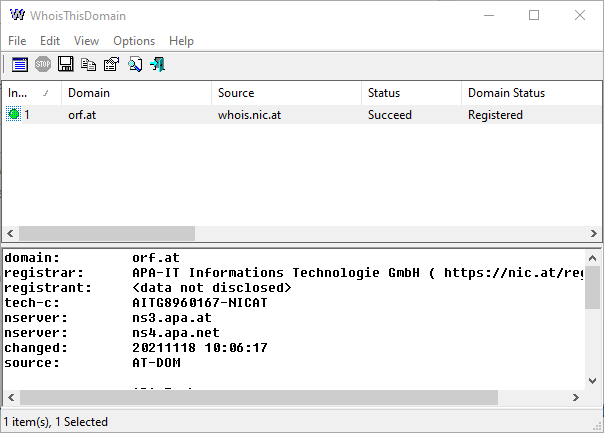
Task: Click the left arrow of domain list scrollbar
Action: [10, 233]
